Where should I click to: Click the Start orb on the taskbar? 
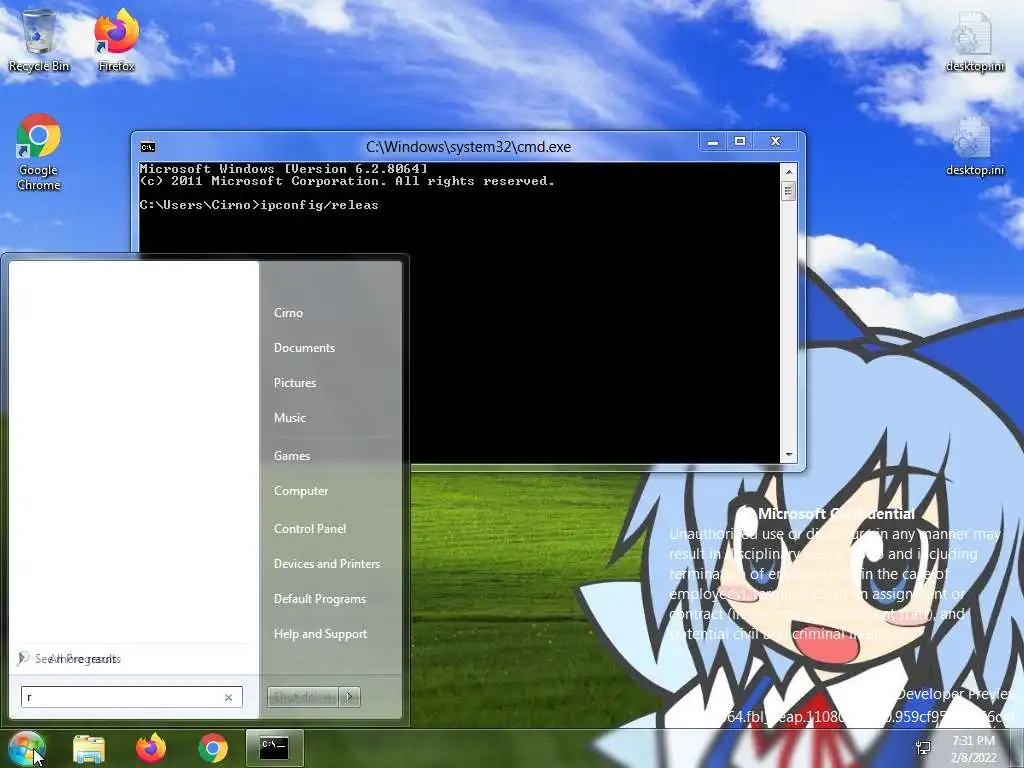[x=26, y=748]
